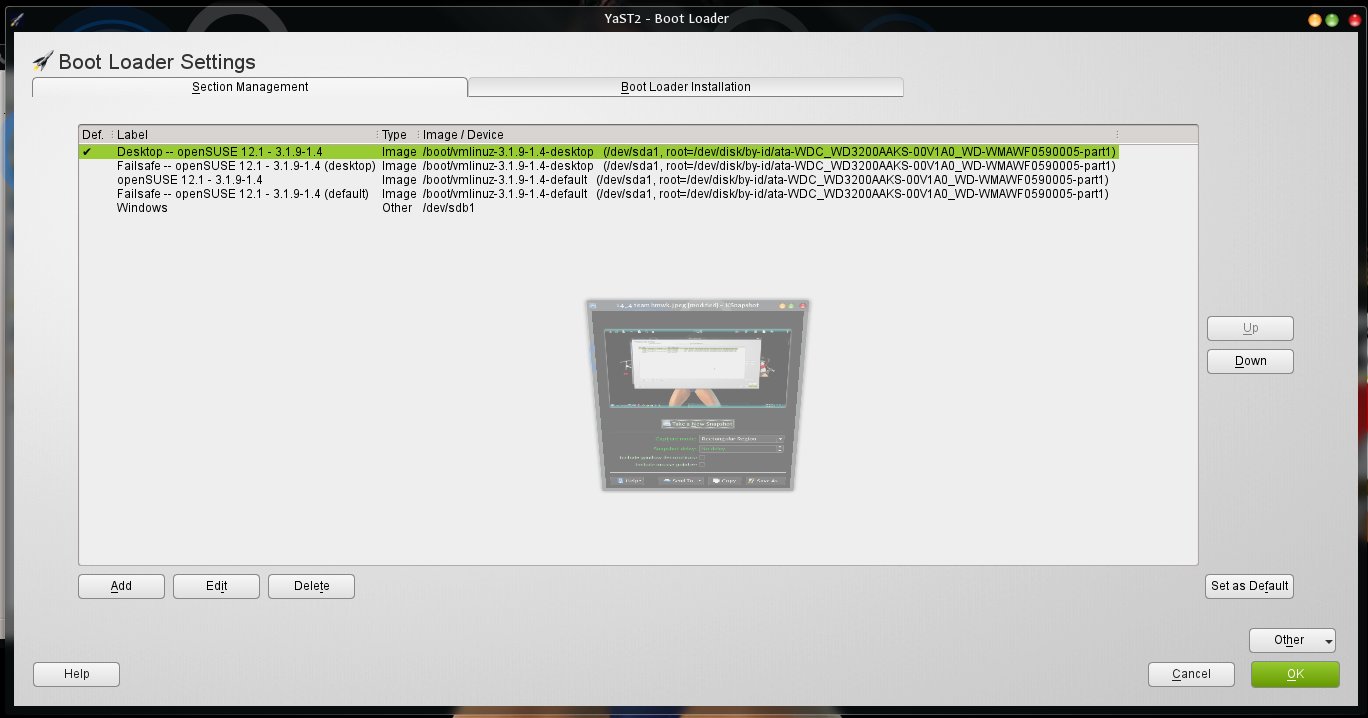Image resolution: width=1368 pixels, height=718 pixels.
Task: Open the Boot Loader Installation tab
Action: tap(685, 87)
